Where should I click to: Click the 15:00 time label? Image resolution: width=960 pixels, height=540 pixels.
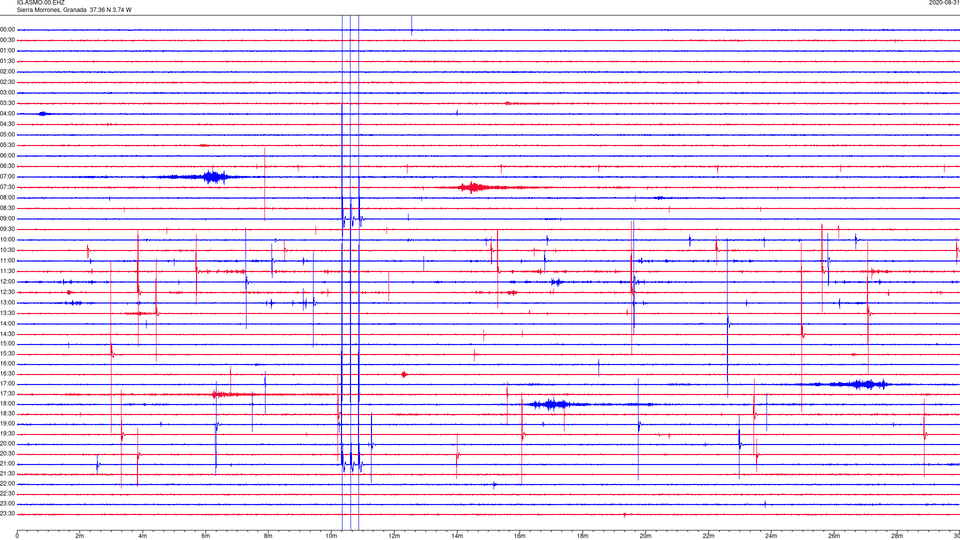point(7,344)
